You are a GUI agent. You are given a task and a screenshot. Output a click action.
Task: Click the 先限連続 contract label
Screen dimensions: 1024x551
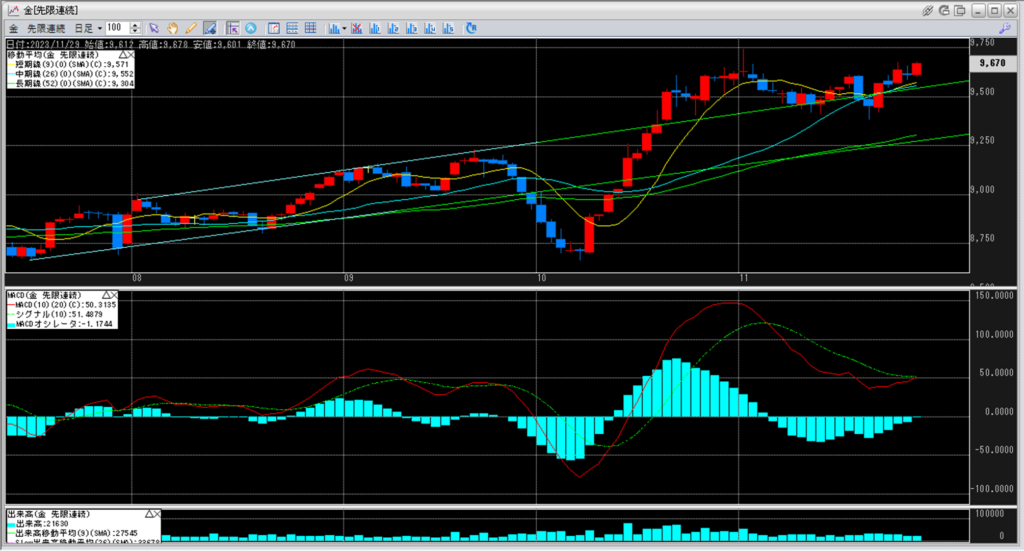pyautogui.click(x=46, y=29)
